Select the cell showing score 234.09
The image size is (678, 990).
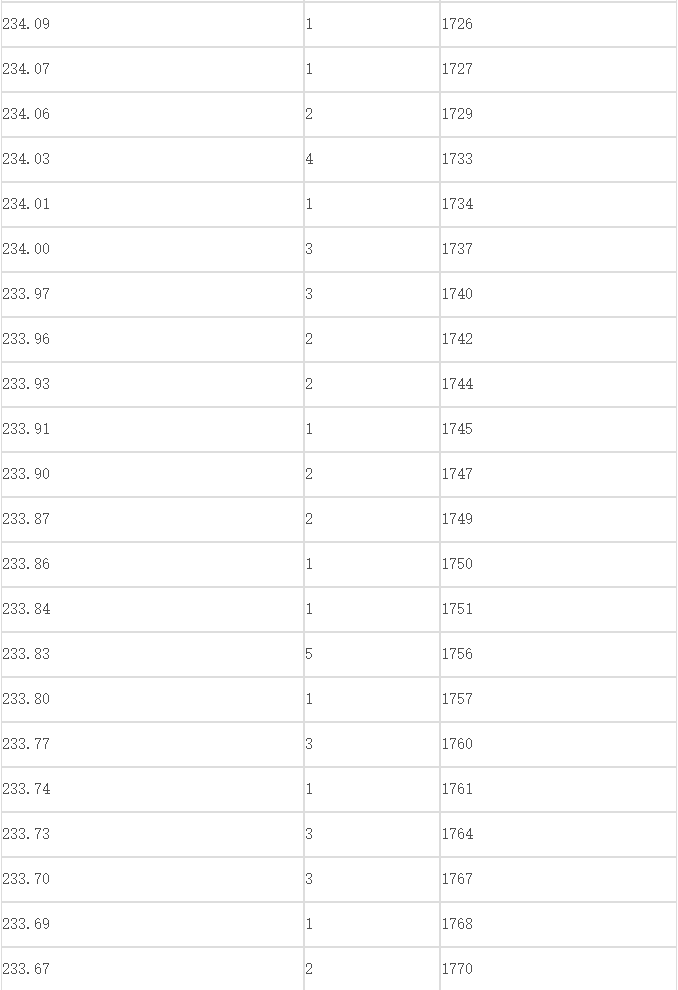(x=152, y=24)
